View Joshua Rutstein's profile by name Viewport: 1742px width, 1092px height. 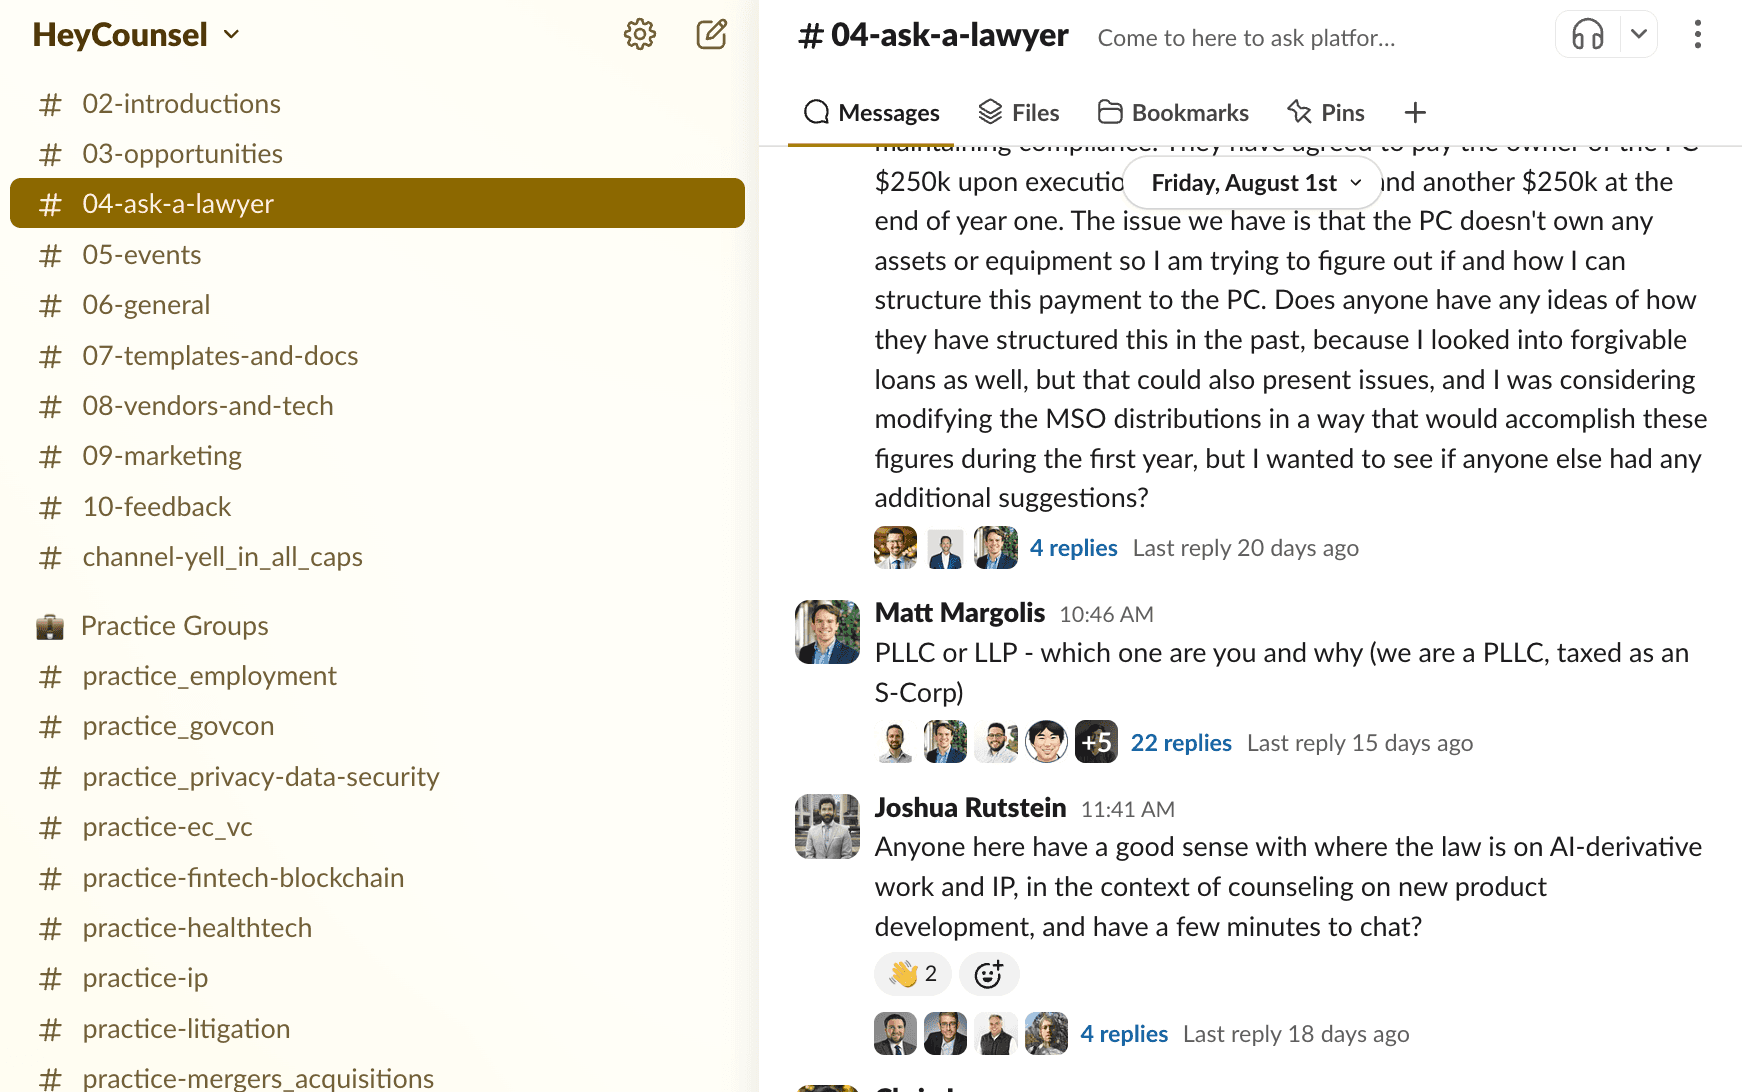pyautogui.click(x=969, y=808)
